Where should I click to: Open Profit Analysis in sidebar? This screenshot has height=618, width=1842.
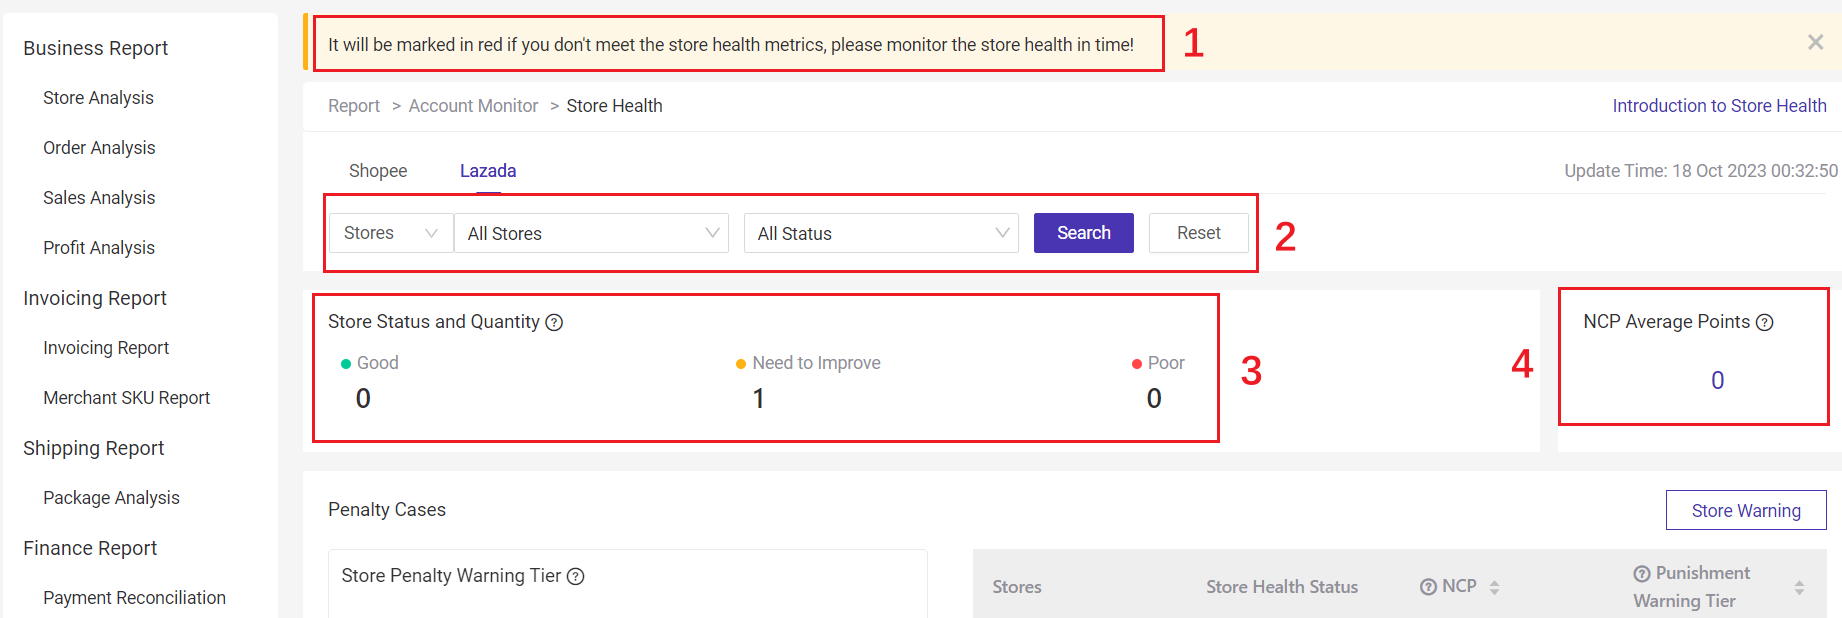point(99,248)
